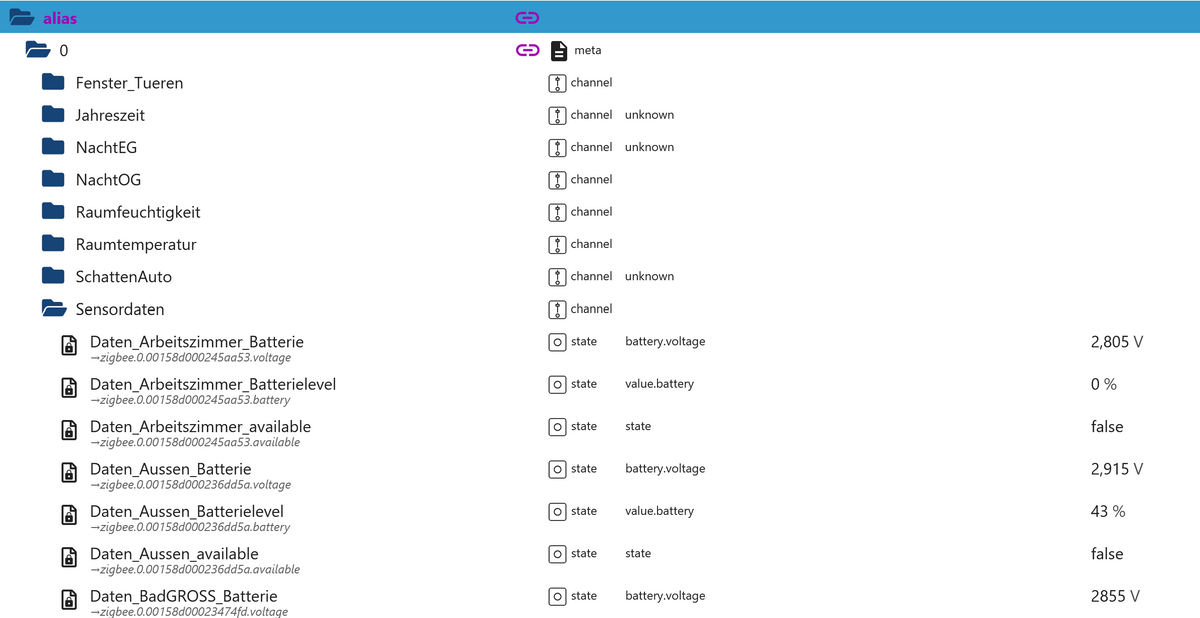The height and width of the screenshot is (618, 1200).
Task: Collapse the 0 instance folder
Action: coord(37,50)
